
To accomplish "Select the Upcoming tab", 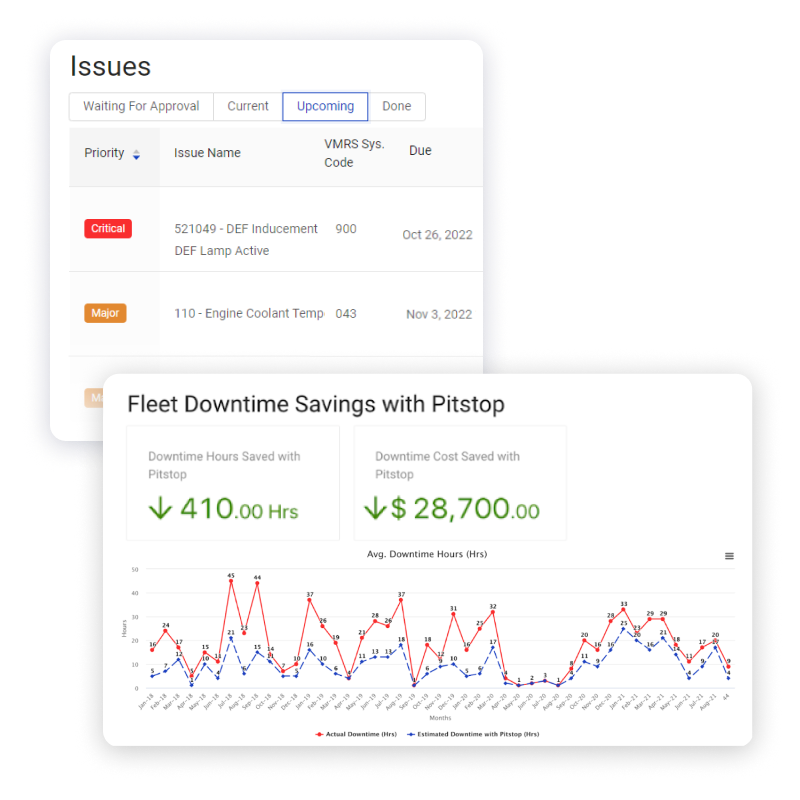I will (x=326, y=106).
